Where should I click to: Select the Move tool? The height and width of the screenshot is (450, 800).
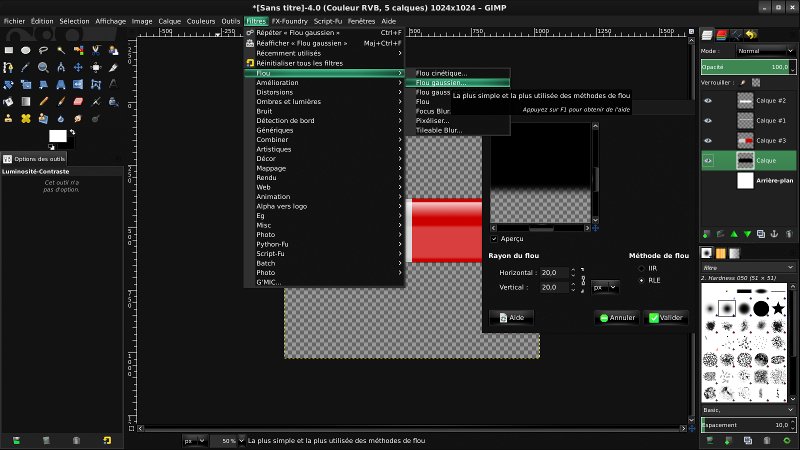(78, 67)
